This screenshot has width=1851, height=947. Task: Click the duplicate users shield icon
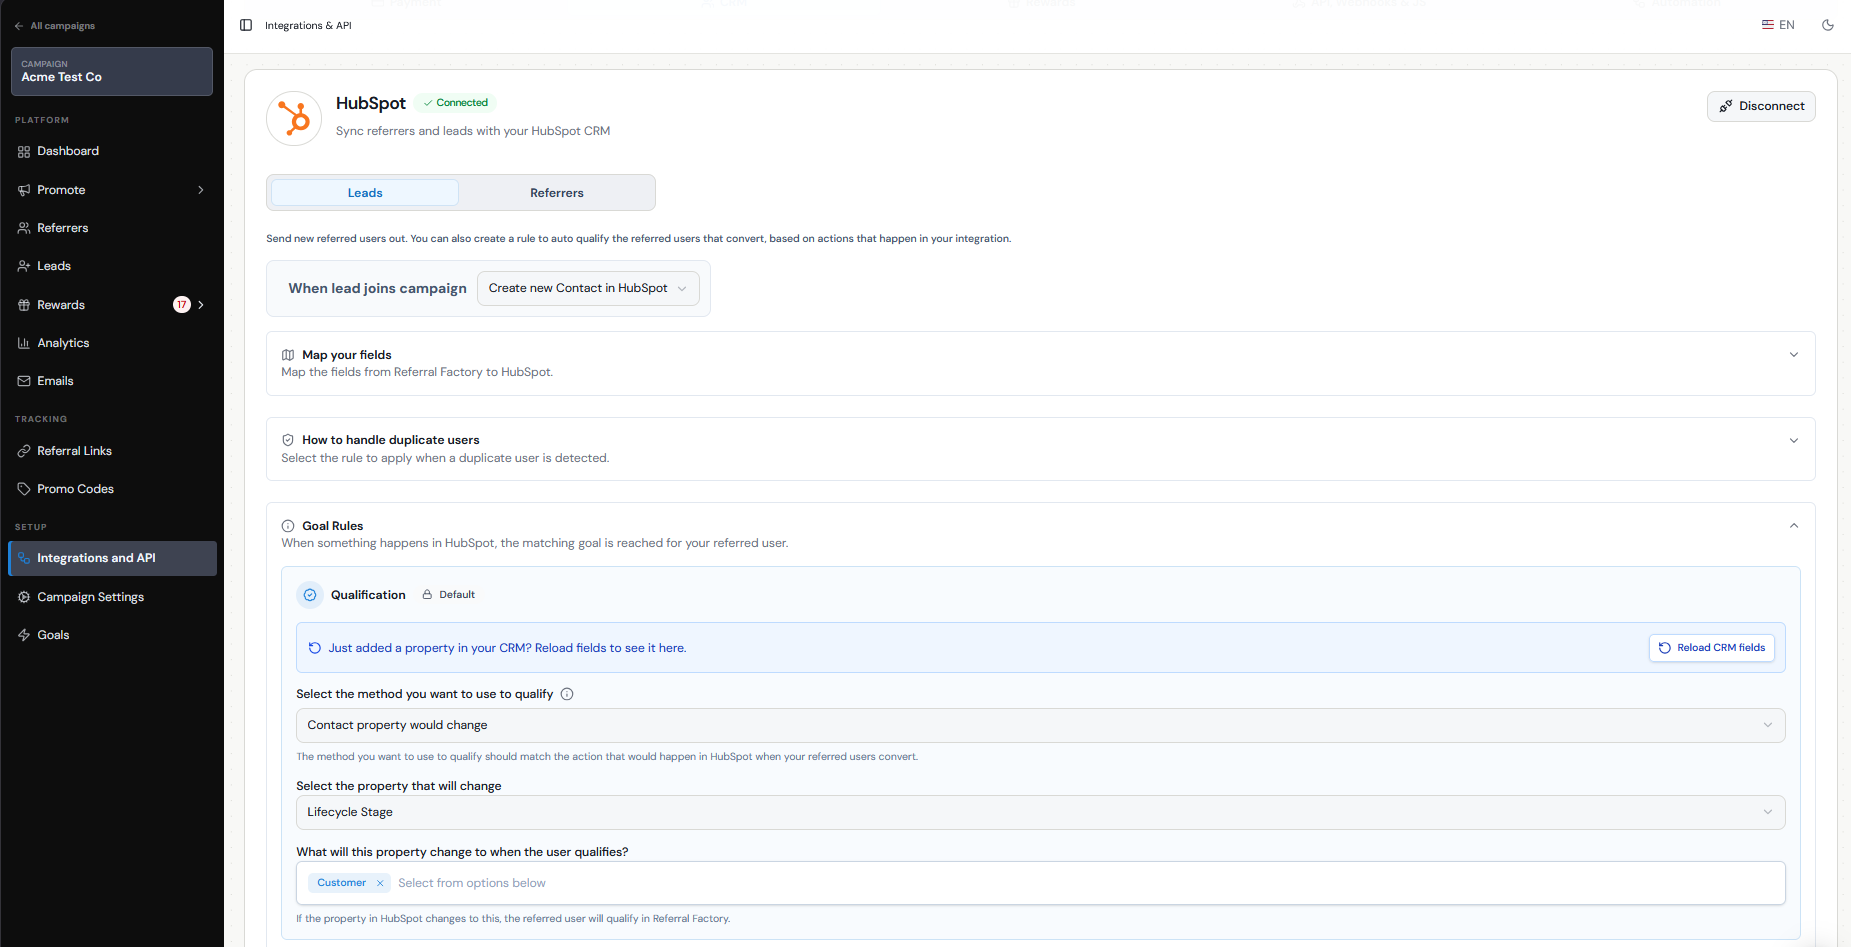[288, 440]
